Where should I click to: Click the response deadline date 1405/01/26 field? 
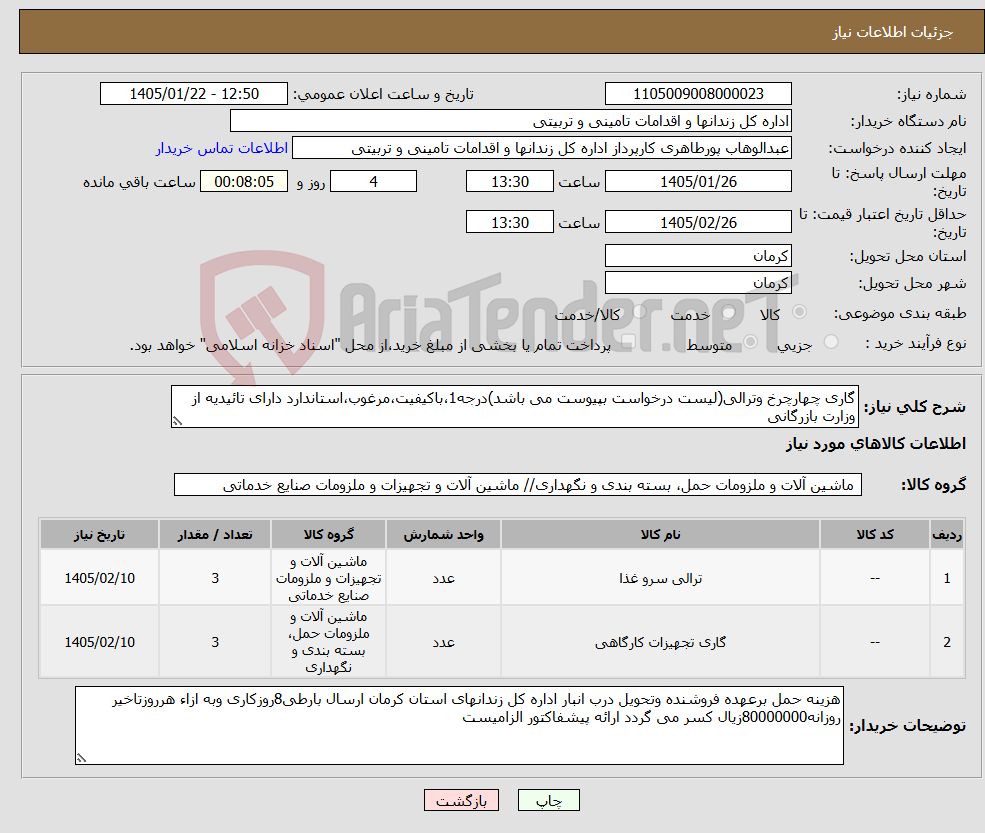point(698,182)
